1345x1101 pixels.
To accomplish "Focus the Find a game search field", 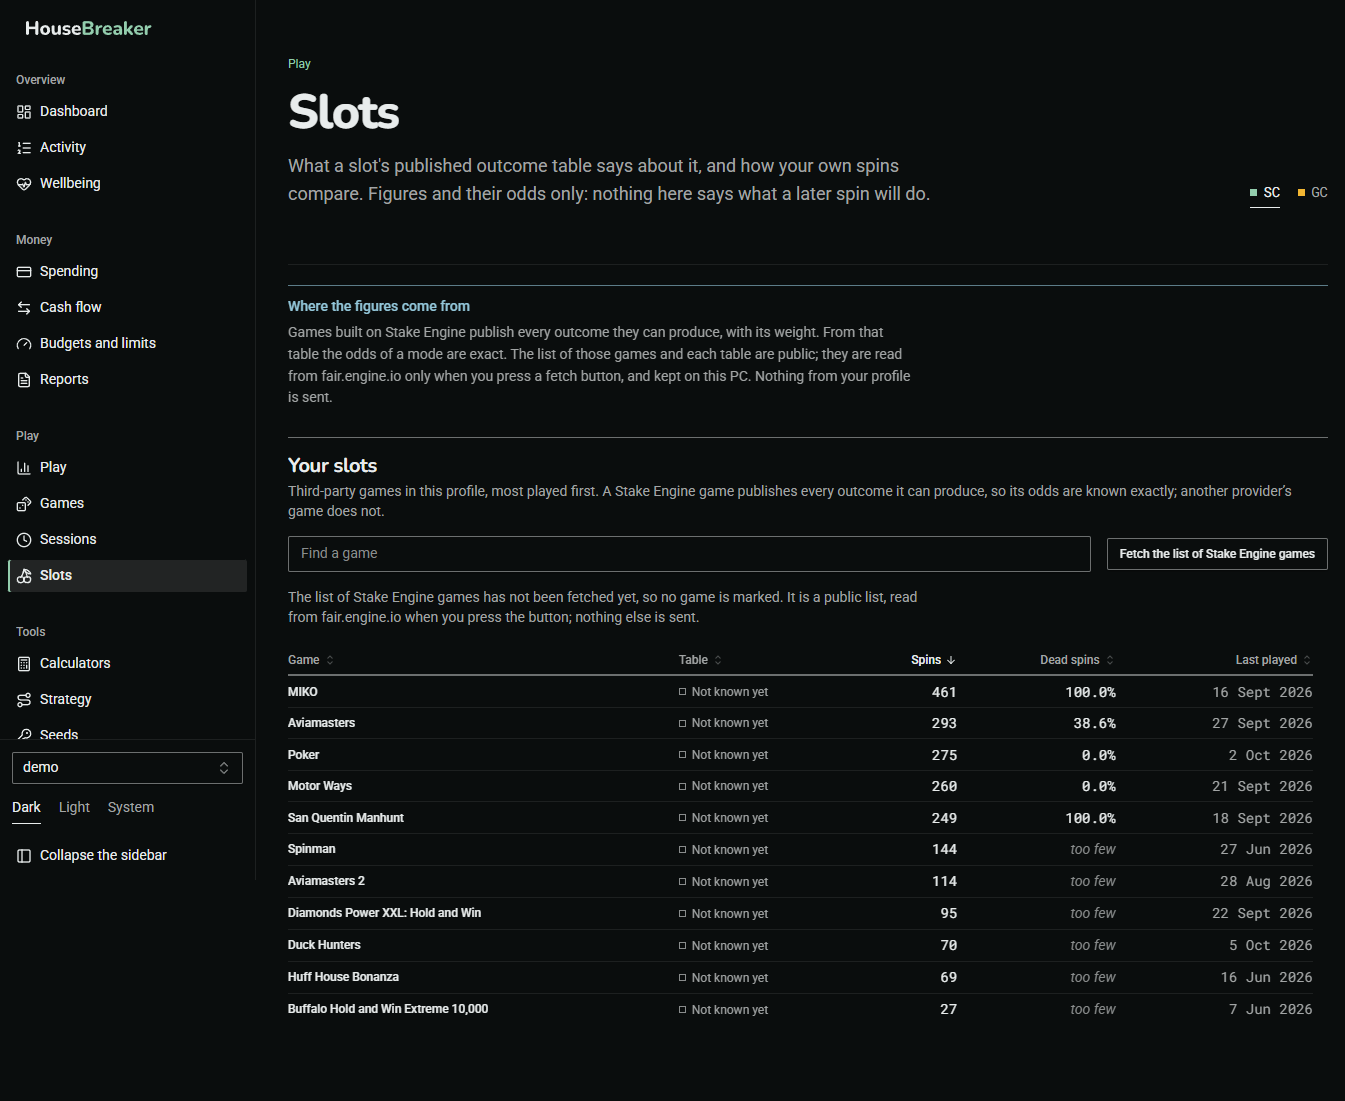I will tap(689, 554).
